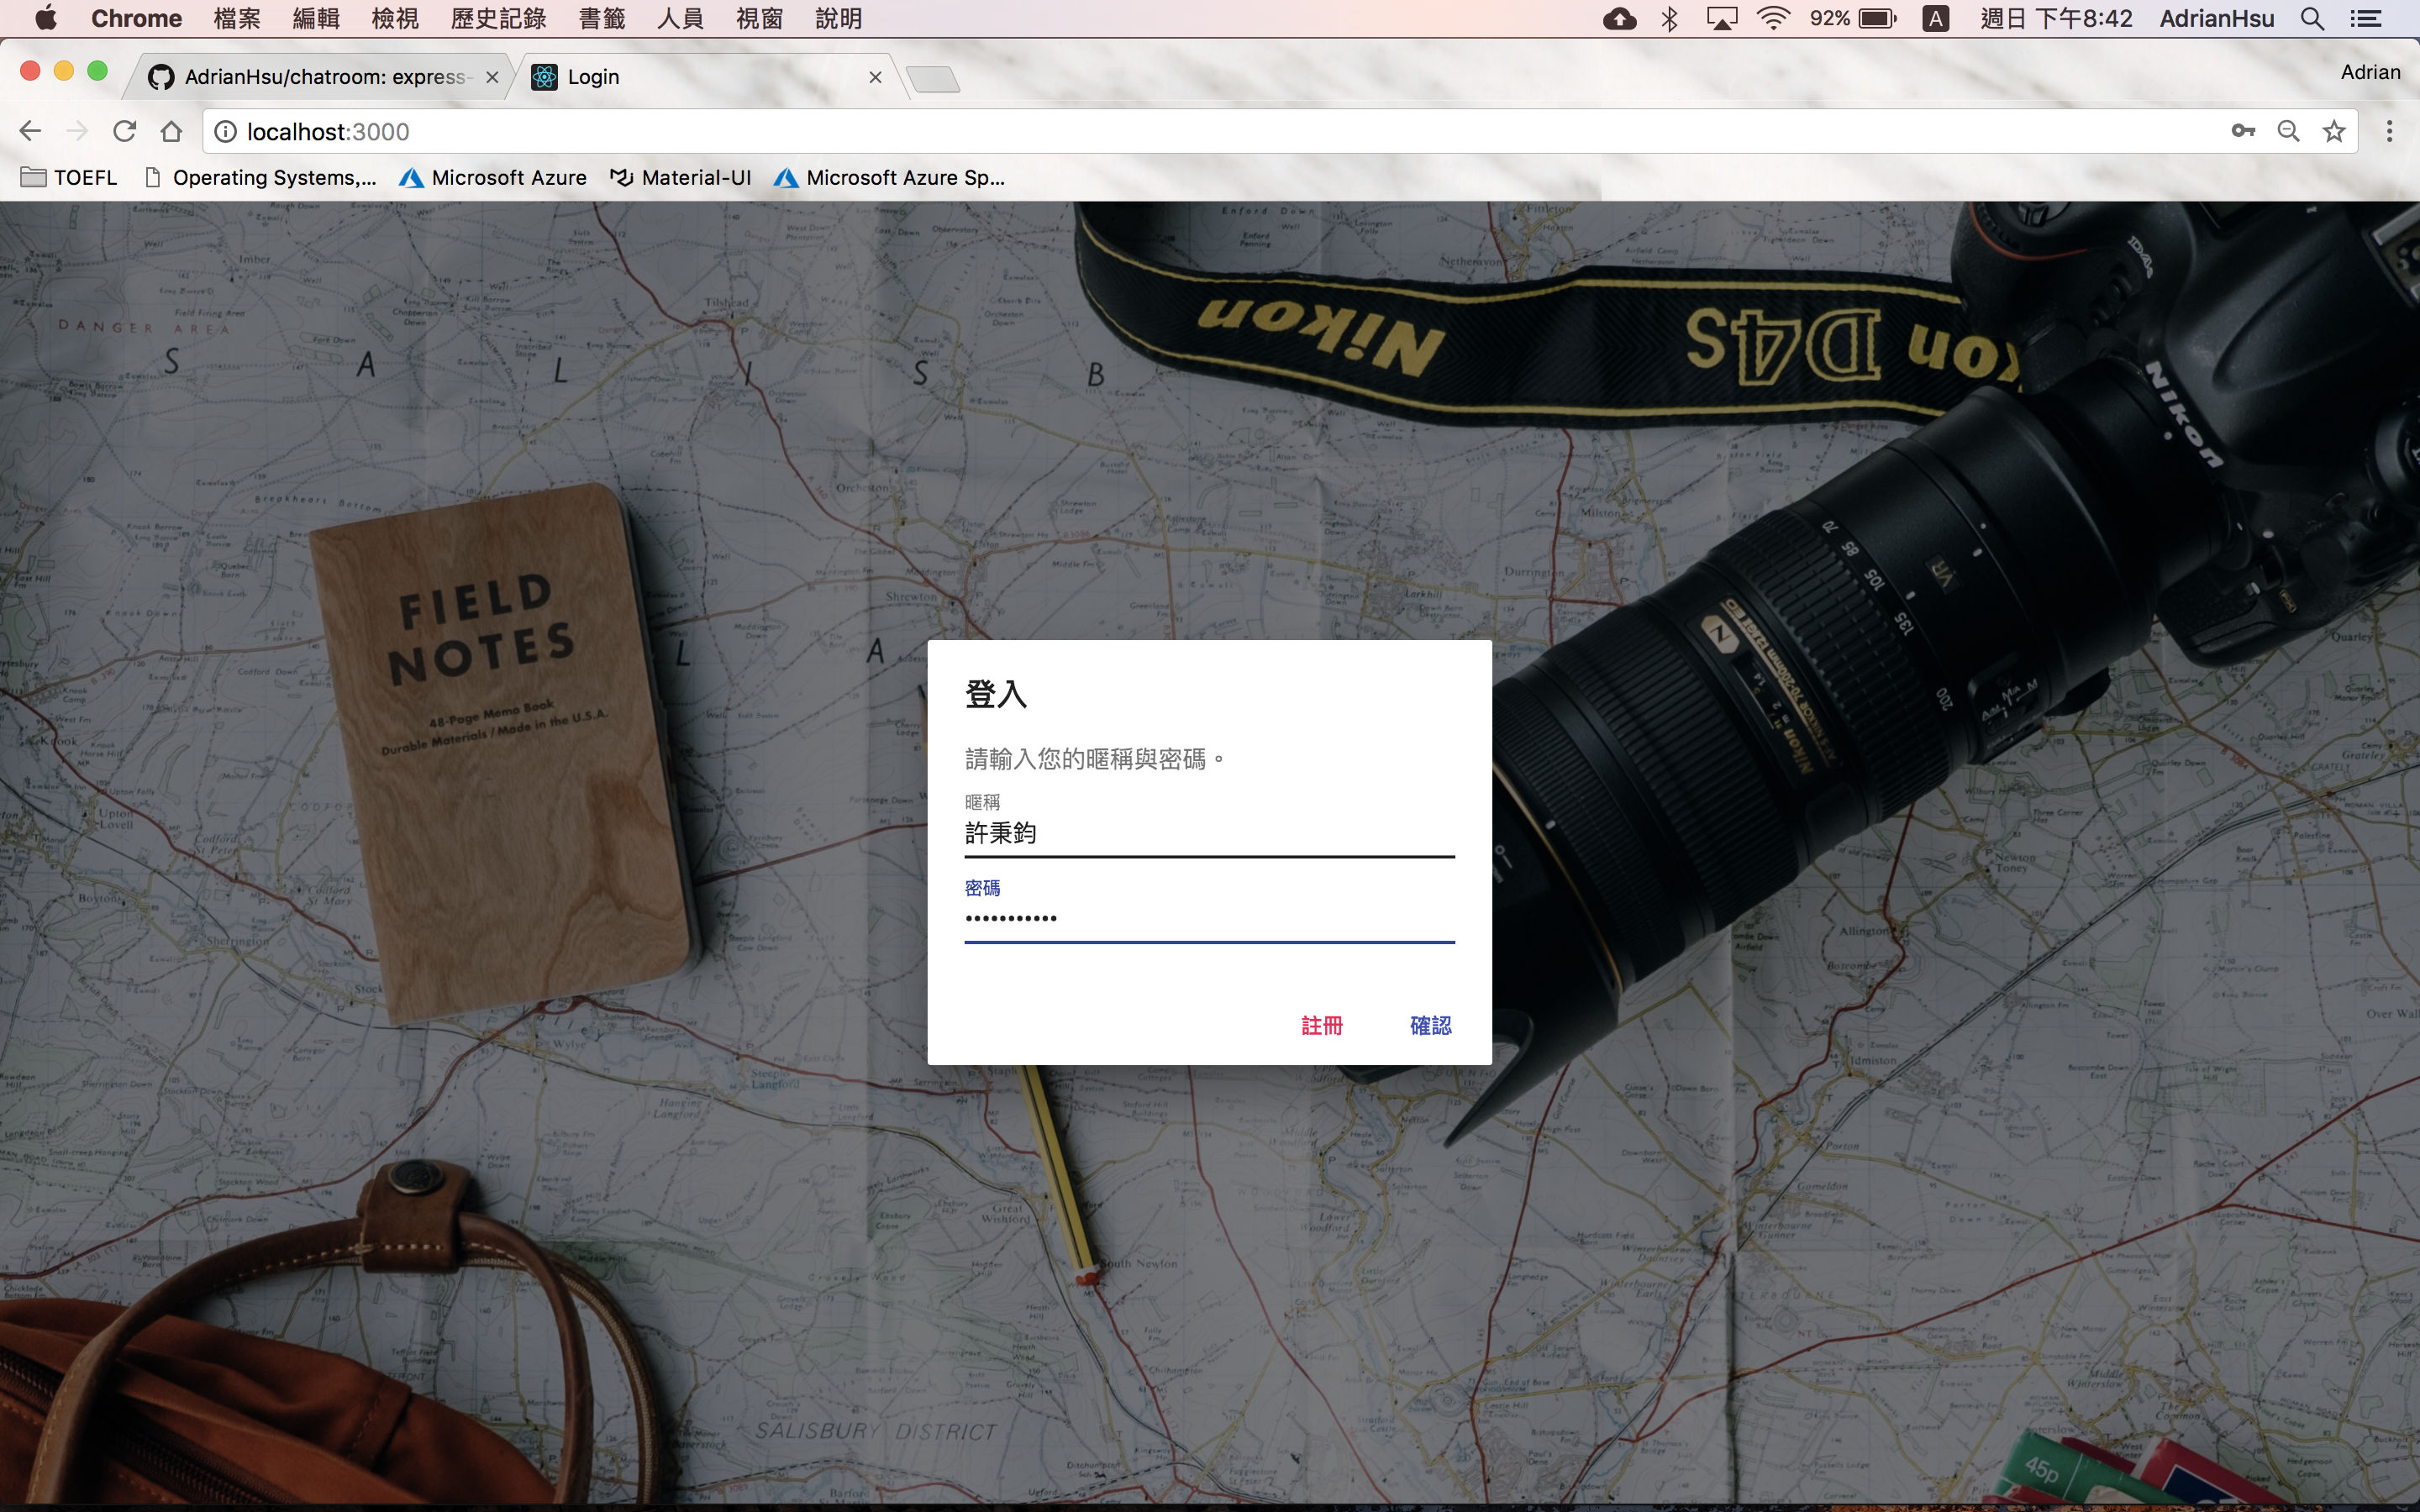Viewport: 2420px width, 1512px height.
Task: Open Wi-Fi status menu
Action: pos(1772,18)
